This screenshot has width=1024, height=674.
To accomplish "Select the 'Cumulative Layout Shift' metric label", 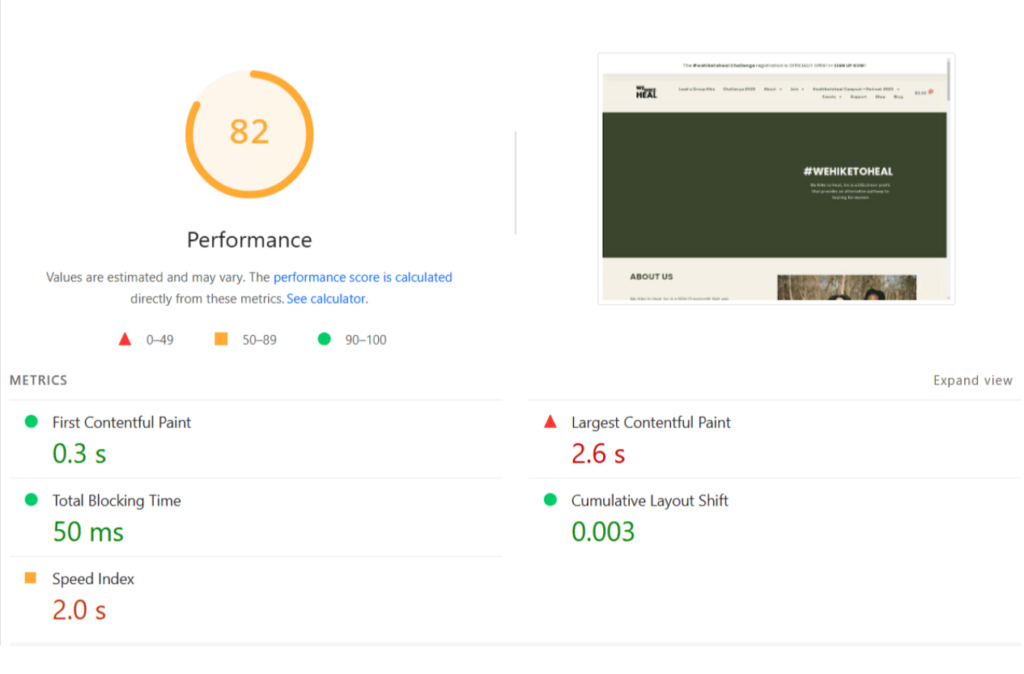I will [649, 501].
